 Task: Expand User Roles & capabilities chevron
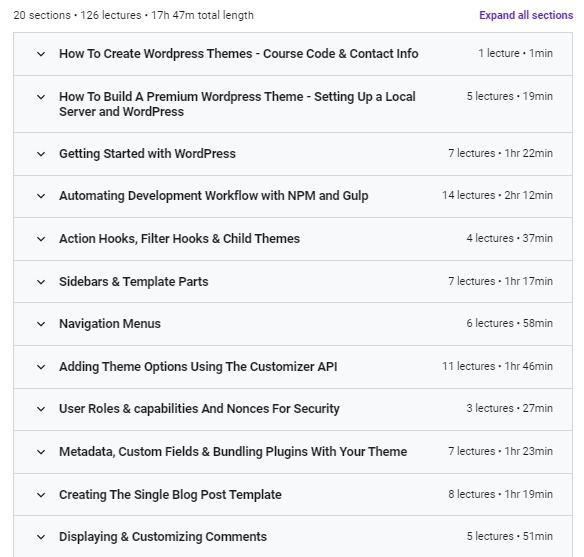point(41,409)
